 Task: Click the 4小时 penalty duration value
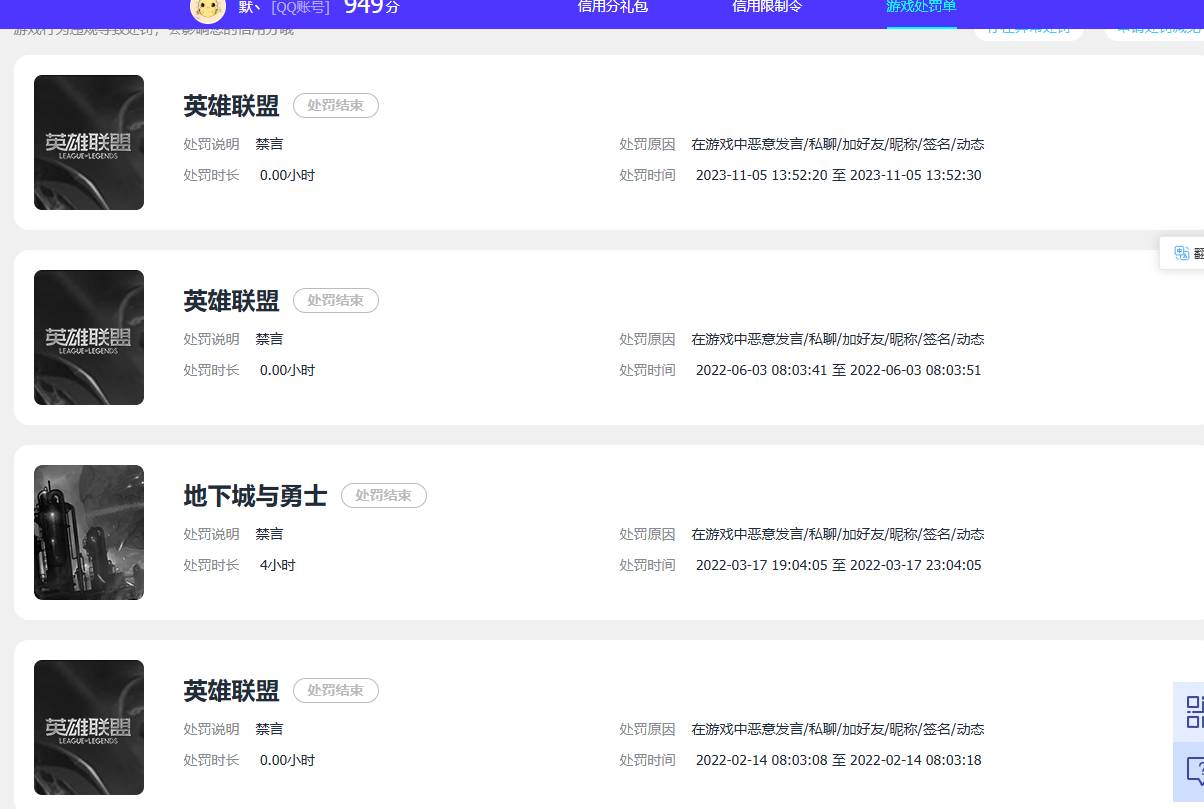coord(277,565)
